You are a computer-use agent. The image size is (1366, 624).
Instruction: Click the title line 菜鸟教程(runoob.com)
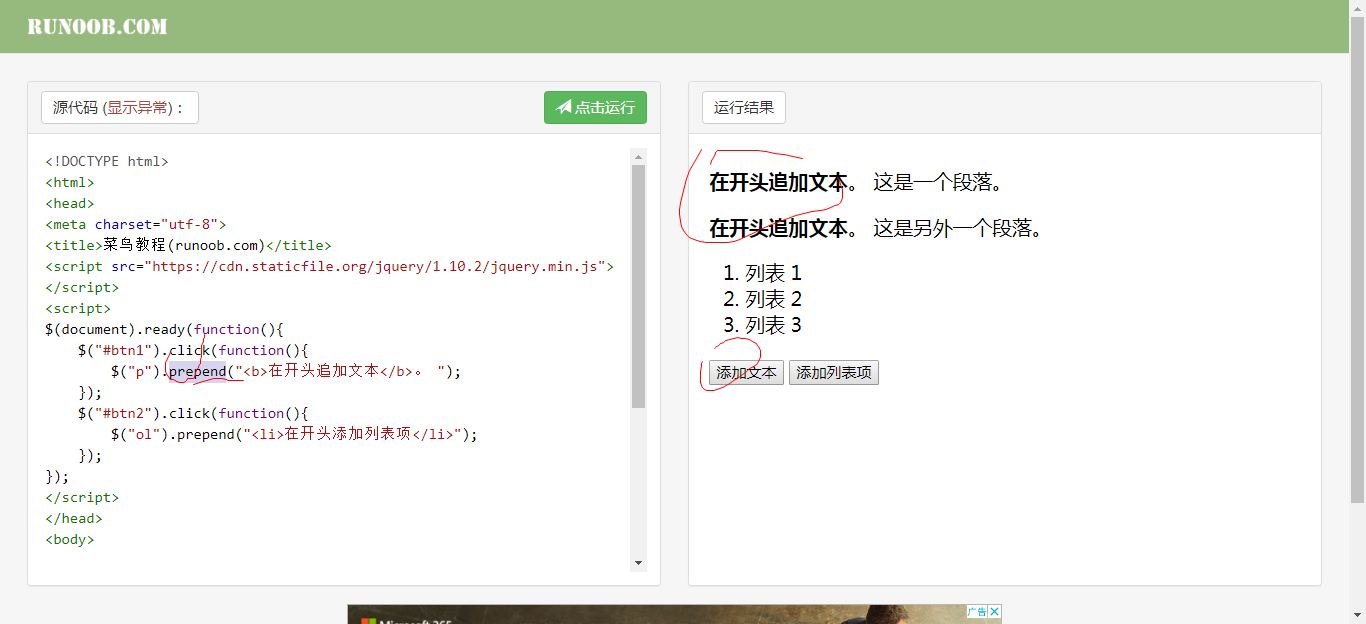(x=188, y=245)
